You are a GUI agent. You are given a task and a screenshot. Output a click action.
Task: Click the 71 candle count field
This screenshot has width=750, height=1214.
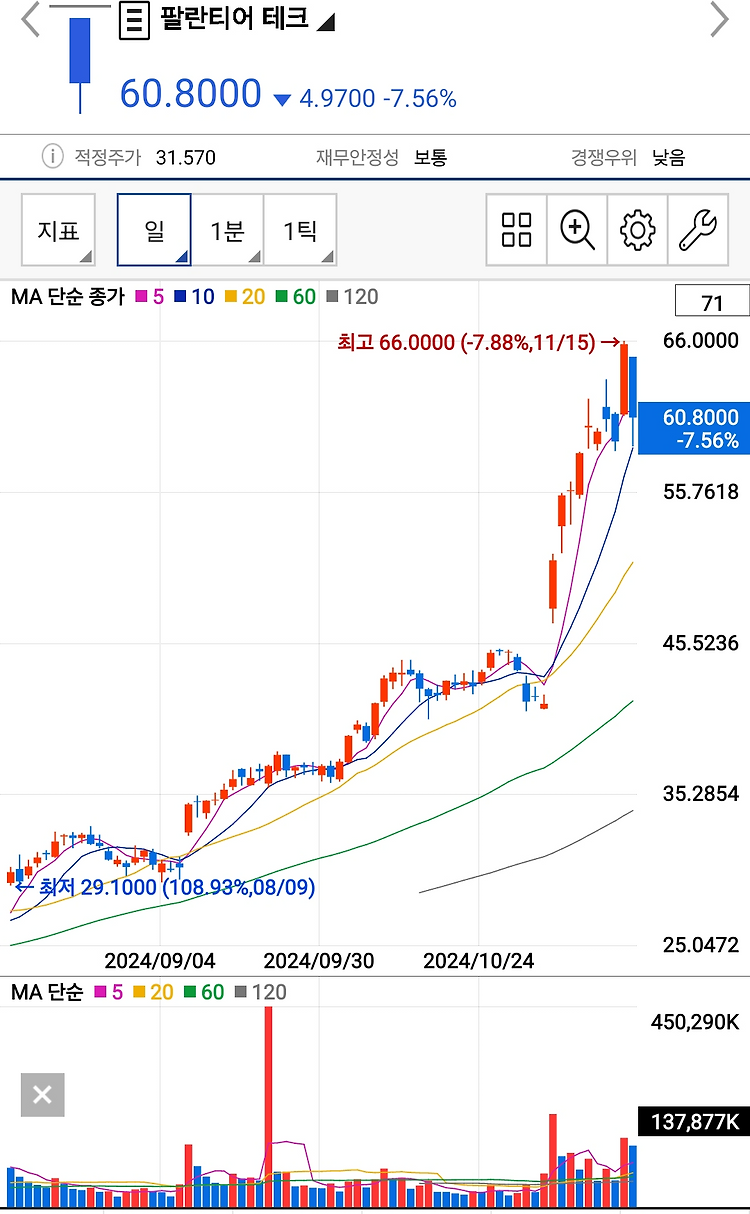pyautogui.click(x=712, y=303)
